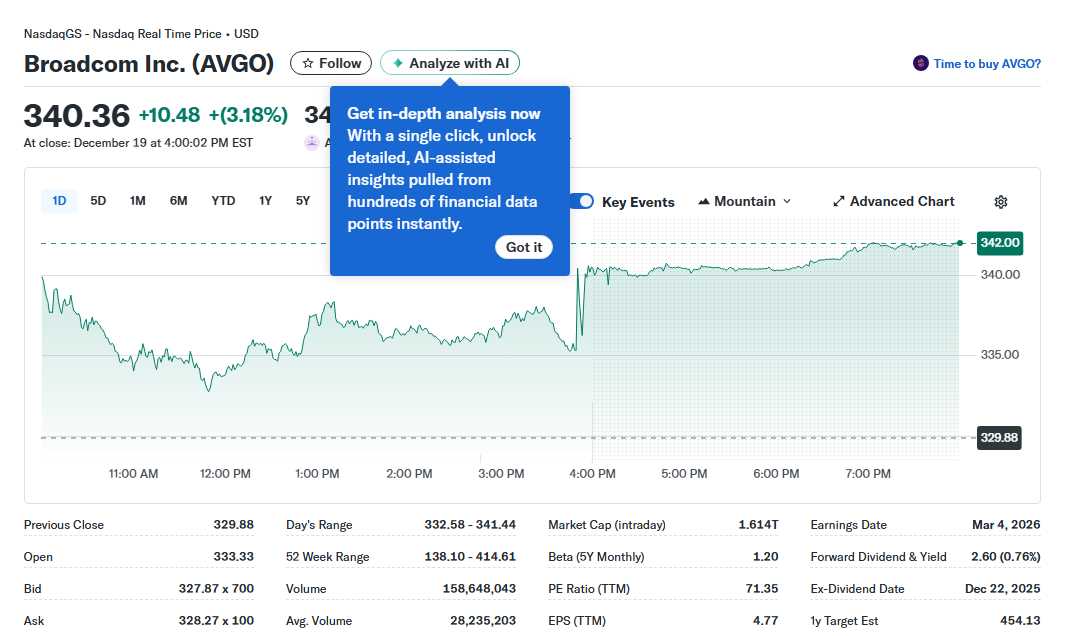The width and height of the screenshot is (1065, 636).
Task: Select the 1Y chart period
Action: click(265, 200)
